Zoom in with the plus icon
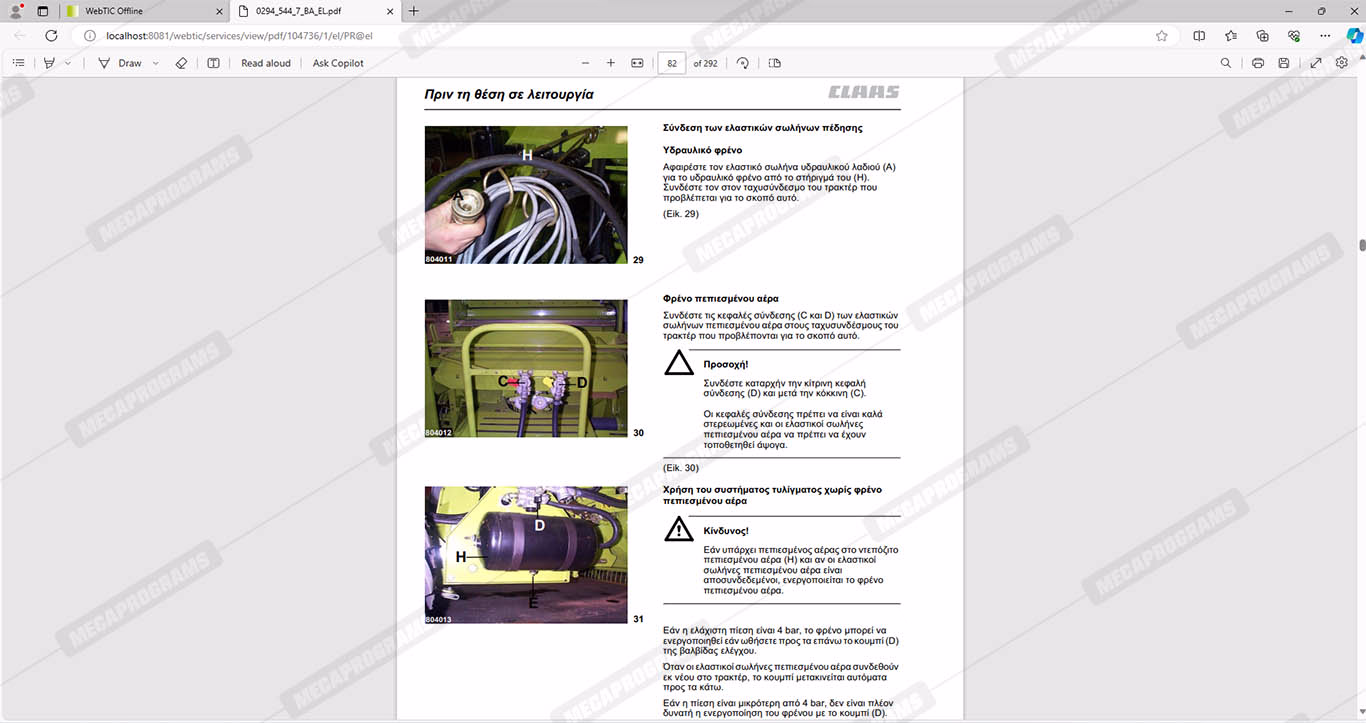The image size is (1366, 723). (x=611, y=63)
